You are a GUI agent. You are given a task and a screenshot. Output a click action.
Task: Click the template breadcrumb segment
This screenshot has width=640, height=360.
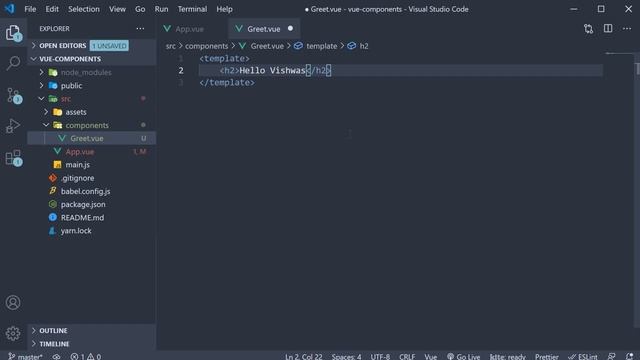(x=316, y=46)
